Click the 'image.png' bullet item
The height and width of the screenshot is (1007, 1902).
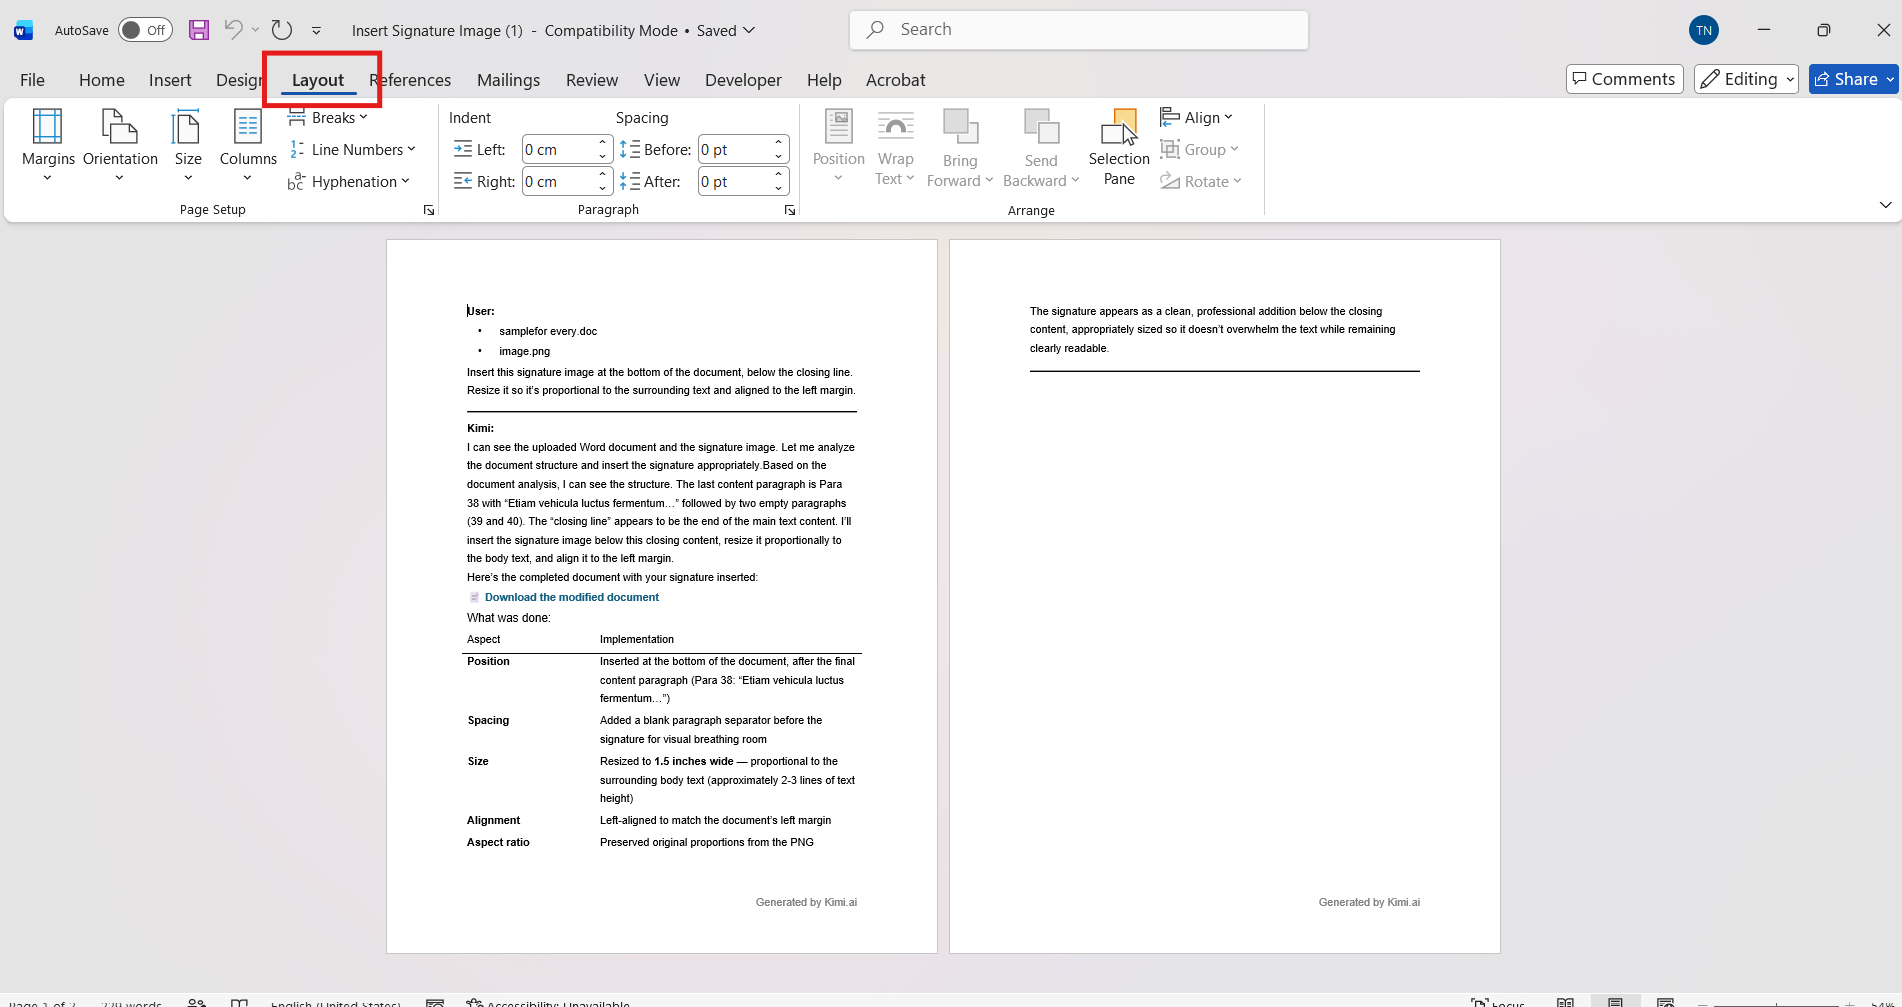coord(525,351)
